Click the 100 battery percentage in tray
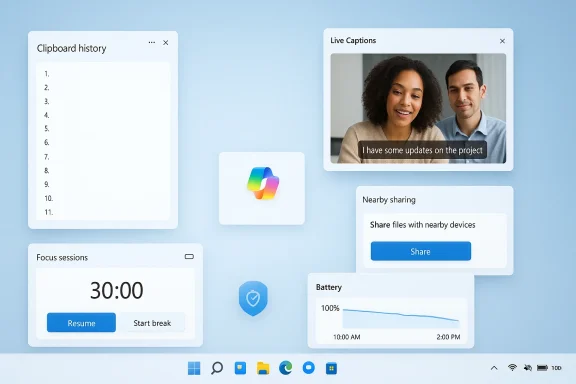The width and height of the screenshot is (576, 384). (556, 368)
